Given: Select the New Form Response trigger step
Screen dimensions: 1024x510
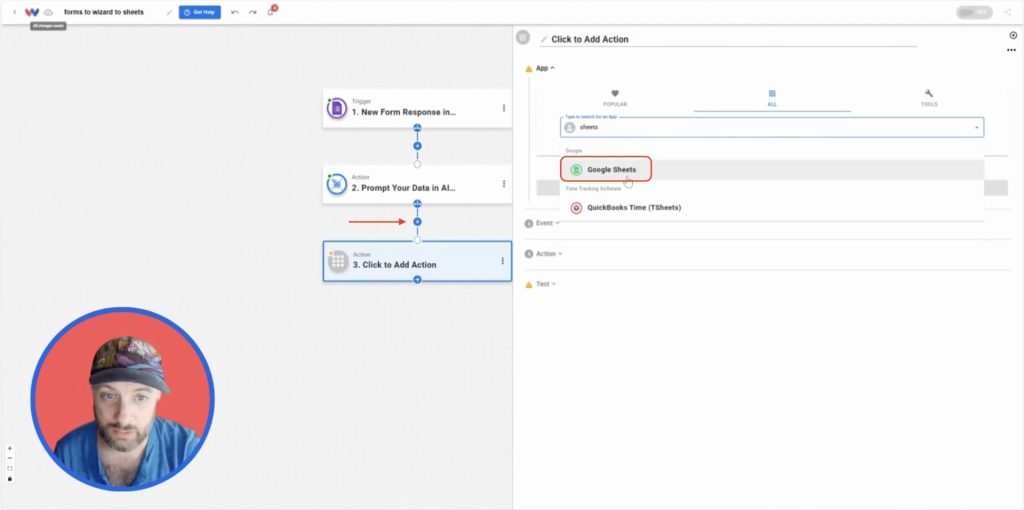Looking at the screenshot, I should (417, 108).
